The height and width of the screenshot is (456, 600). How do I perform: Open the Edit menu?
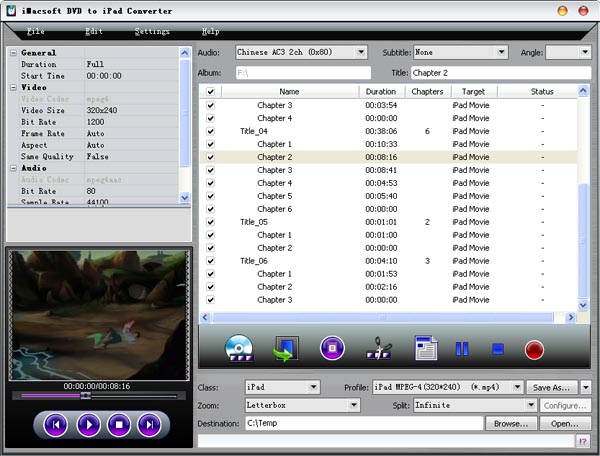(94, 31)
